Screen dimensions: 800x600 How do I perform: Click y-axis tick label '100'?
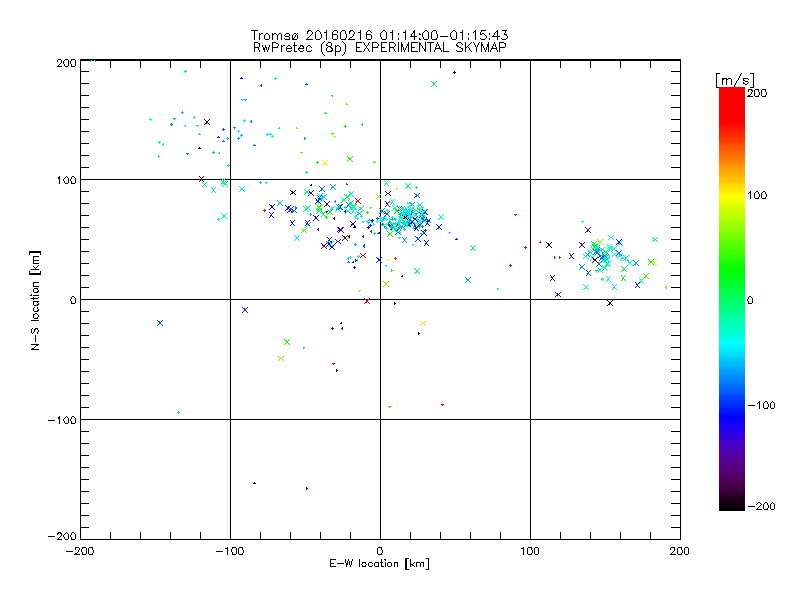(66, 180)
